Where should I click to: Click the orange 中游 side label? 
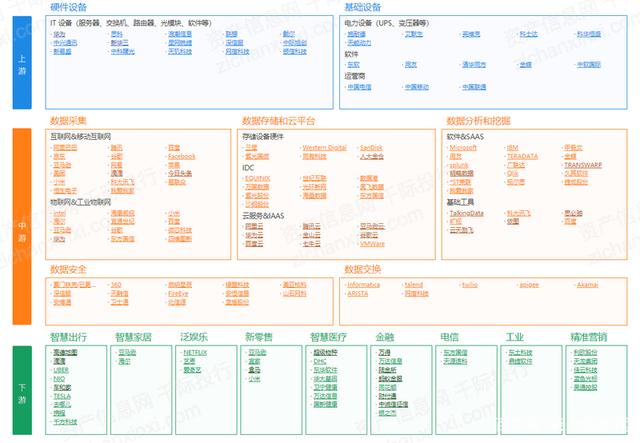pos(22,227)
